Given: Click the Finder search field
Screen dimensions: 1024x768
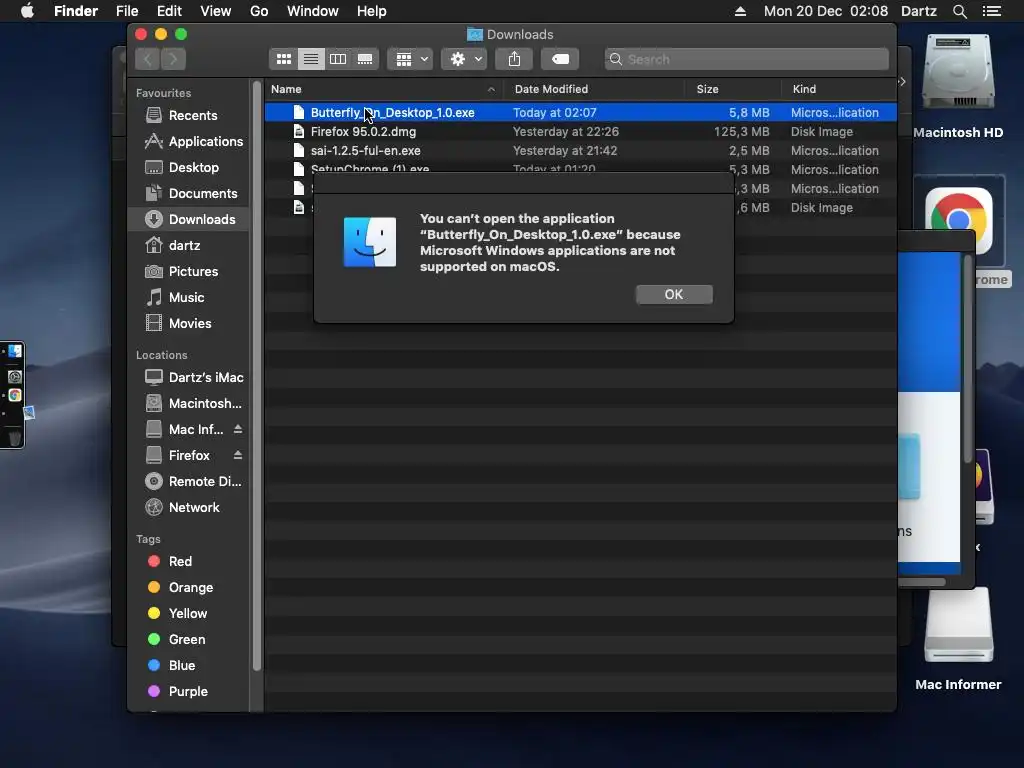Looking at the screenshot, I should [746, 59].
